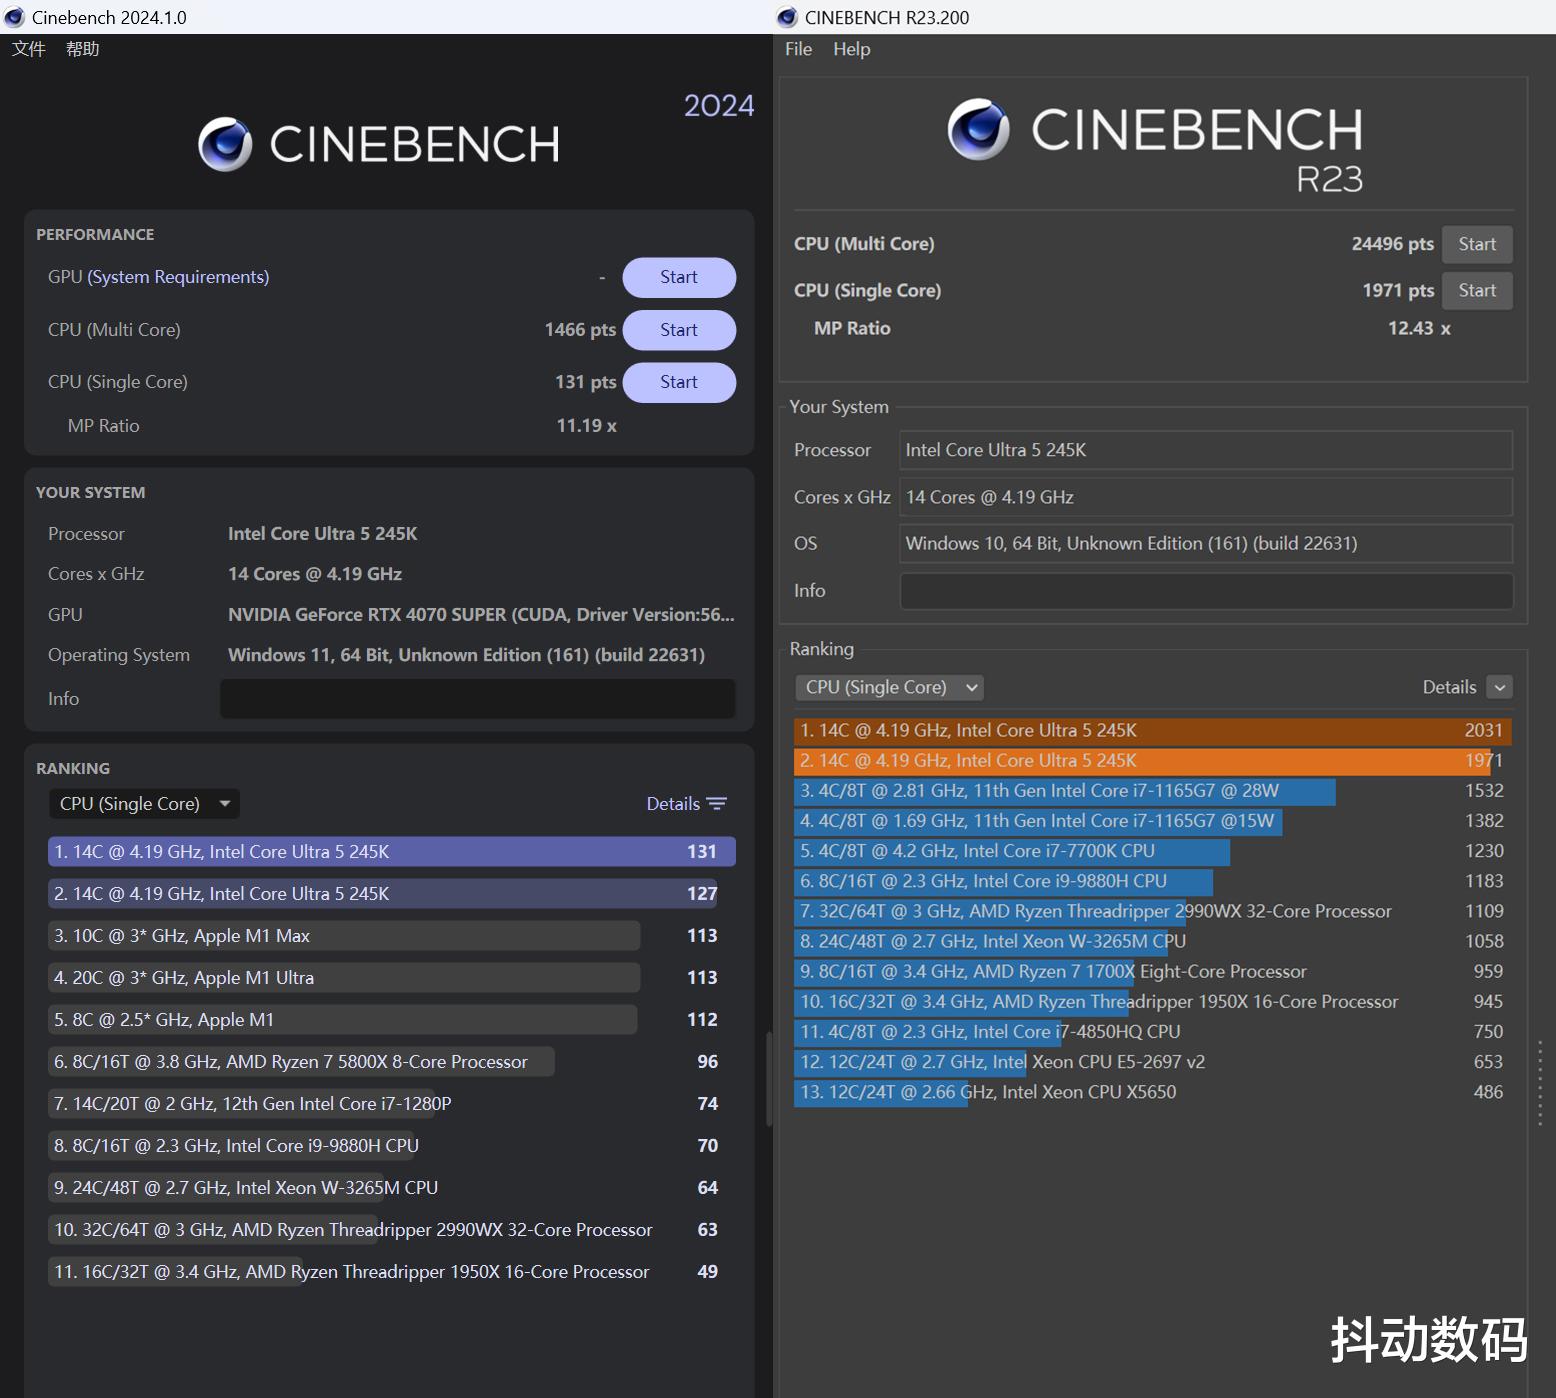The height and width of the screenshot is (1398, 1556).
Task: Click the '14 Cores @ 4.19 GHz' value in Cinebench 2024
Action: click(x=315, y=574)
